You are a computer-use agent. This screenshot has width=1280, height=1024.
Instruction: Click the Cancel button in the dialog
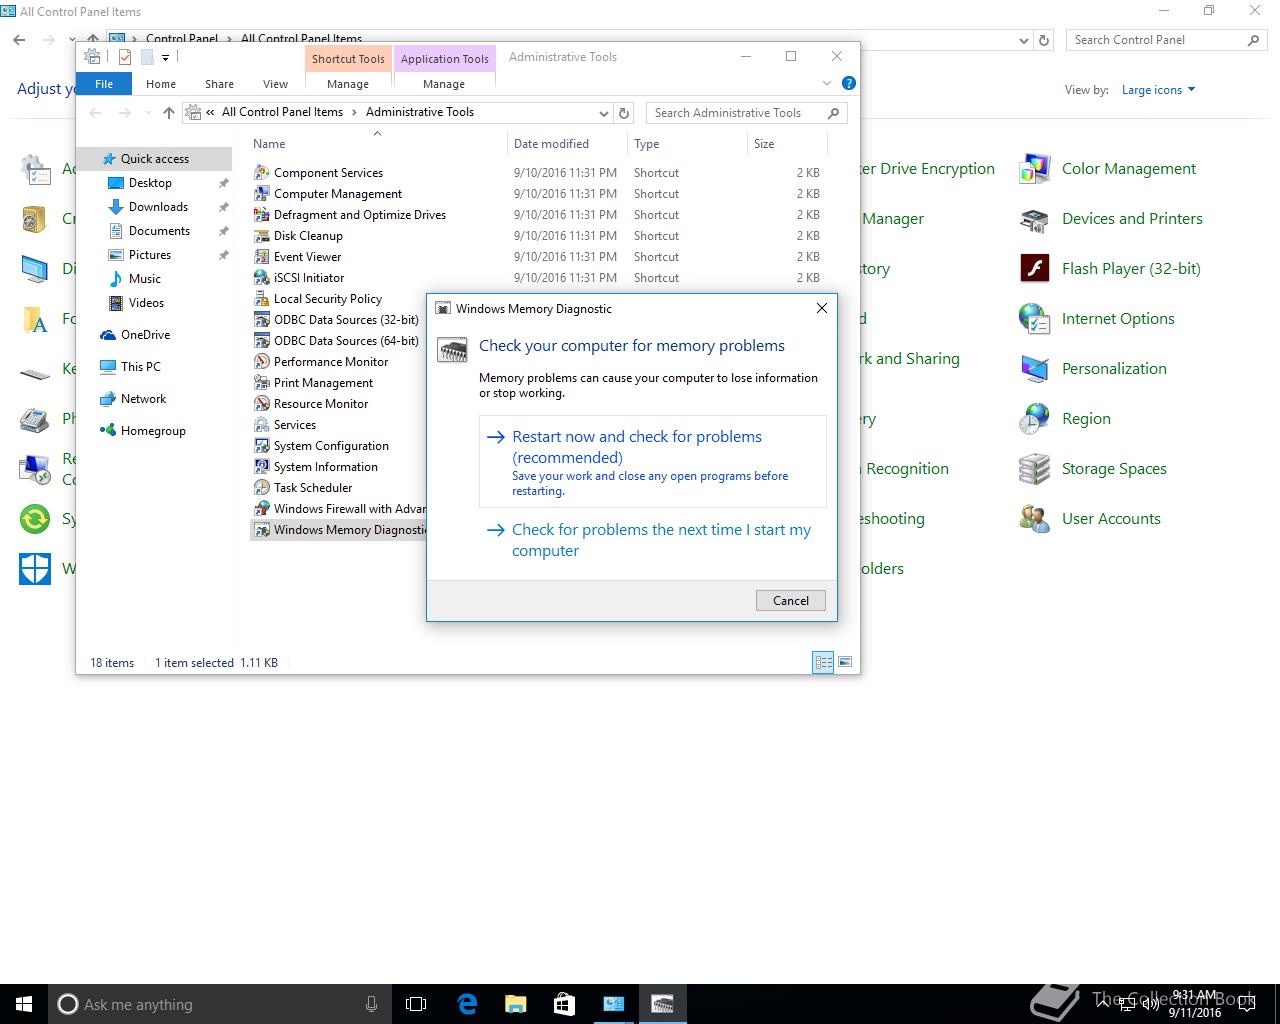coord(790,600)
